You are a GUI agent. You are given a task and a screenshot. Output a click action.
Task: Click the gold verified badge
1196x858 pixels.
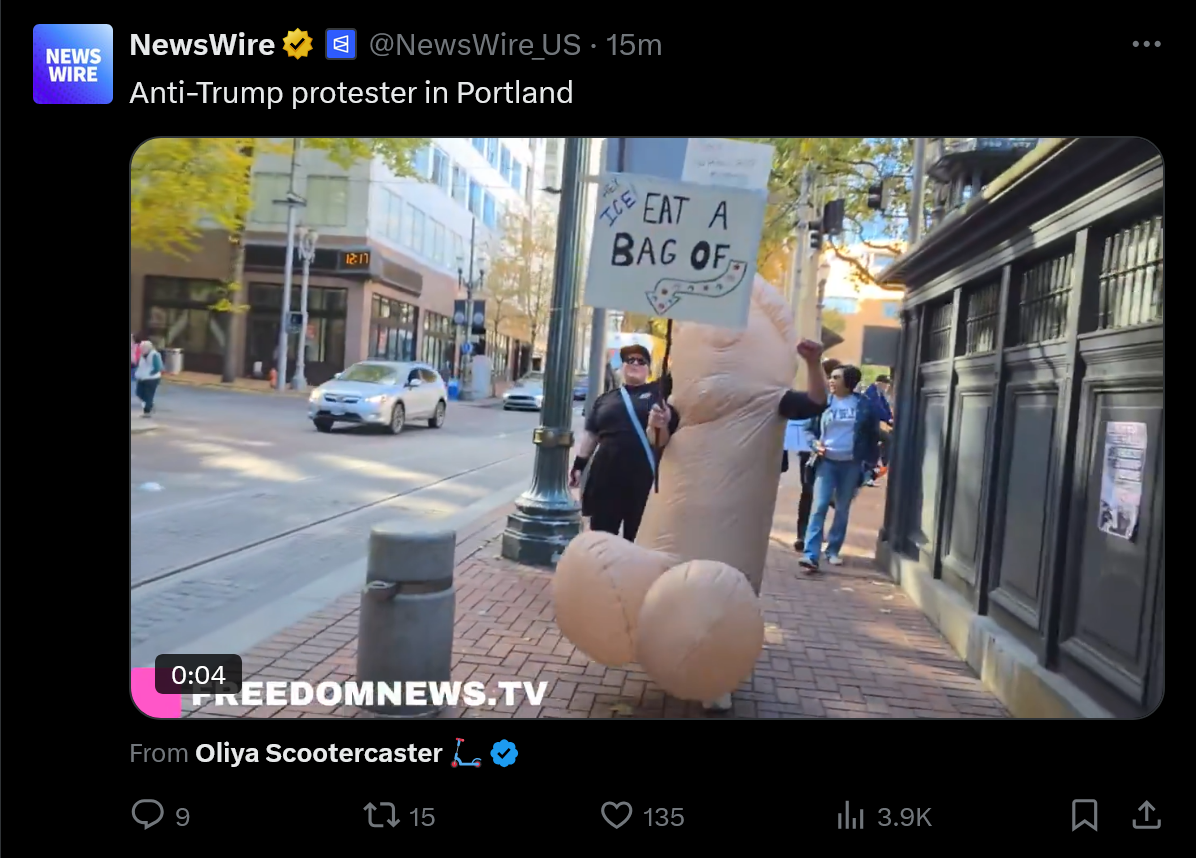[x=297, y=44]
